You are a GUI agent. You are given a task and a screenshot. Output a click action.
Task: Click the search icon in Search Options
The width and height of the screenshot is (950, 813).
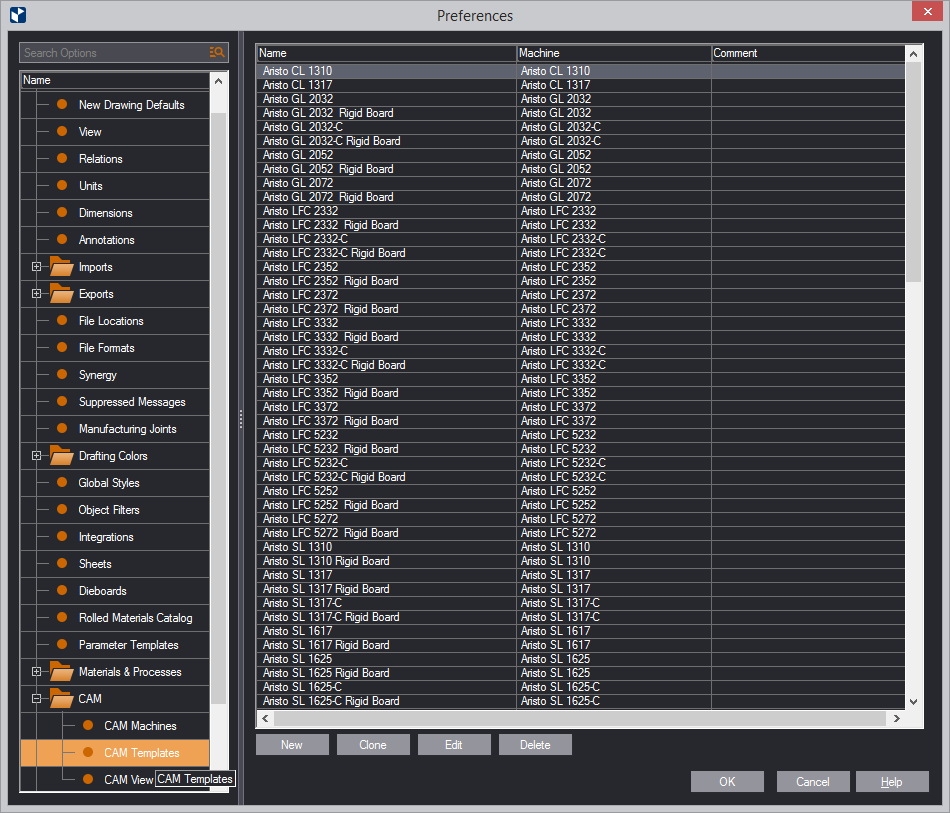coord(217,53)
